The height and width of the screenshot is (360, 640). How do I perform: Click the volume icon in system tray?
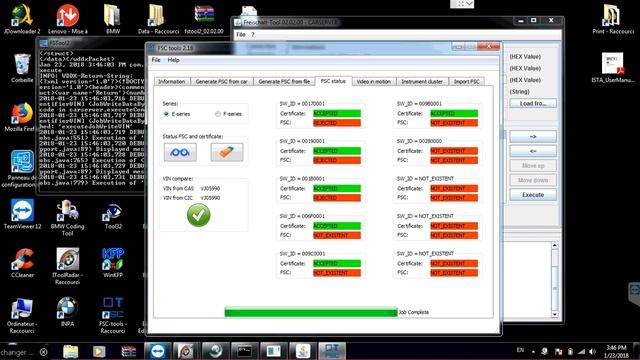point(593,351)
